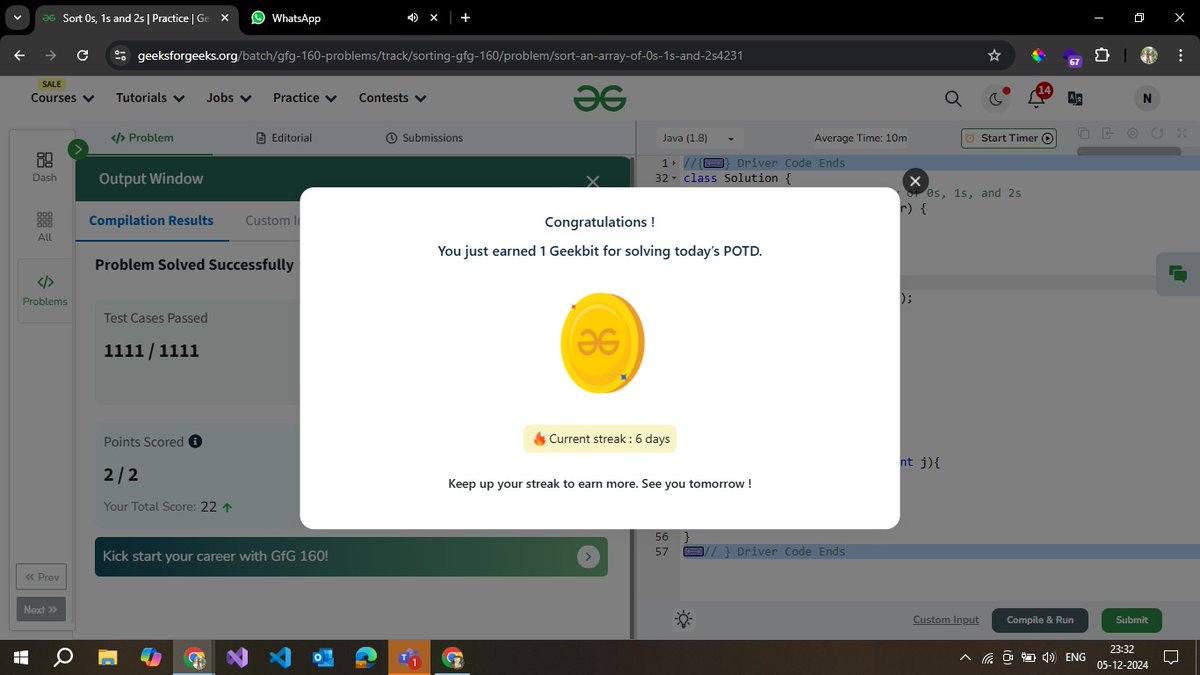This screenshot has width=1200, height=675.
Task: Open the chat support floating icon
Action: coord(1178,274)
